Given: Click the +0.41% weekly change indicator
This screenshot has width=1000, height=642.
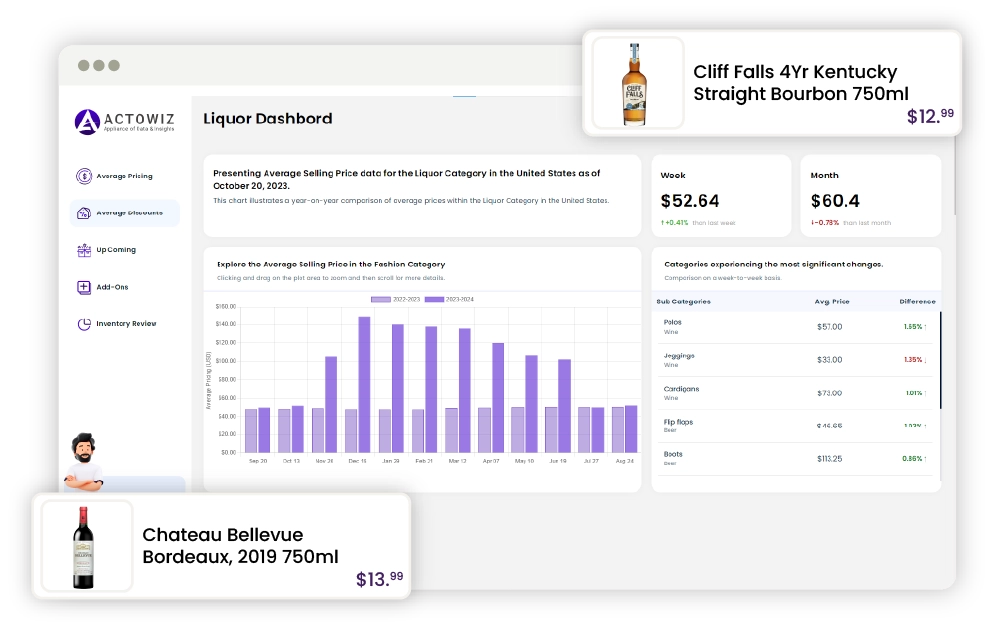Looking at the screenshot, I should tap(675, 223).
